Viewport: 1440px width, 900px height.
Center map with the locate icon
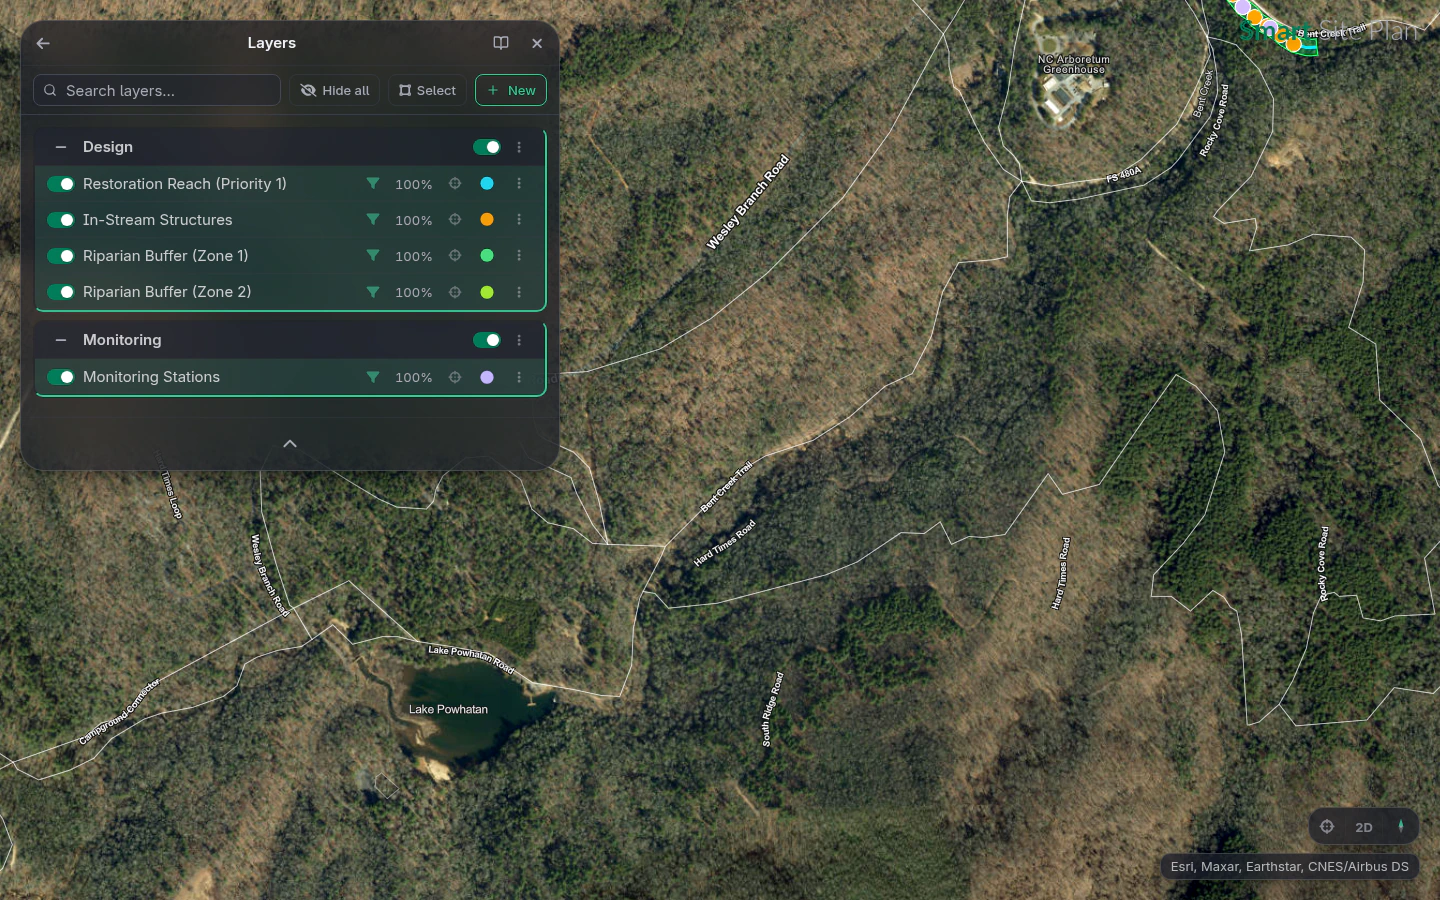1327,827
